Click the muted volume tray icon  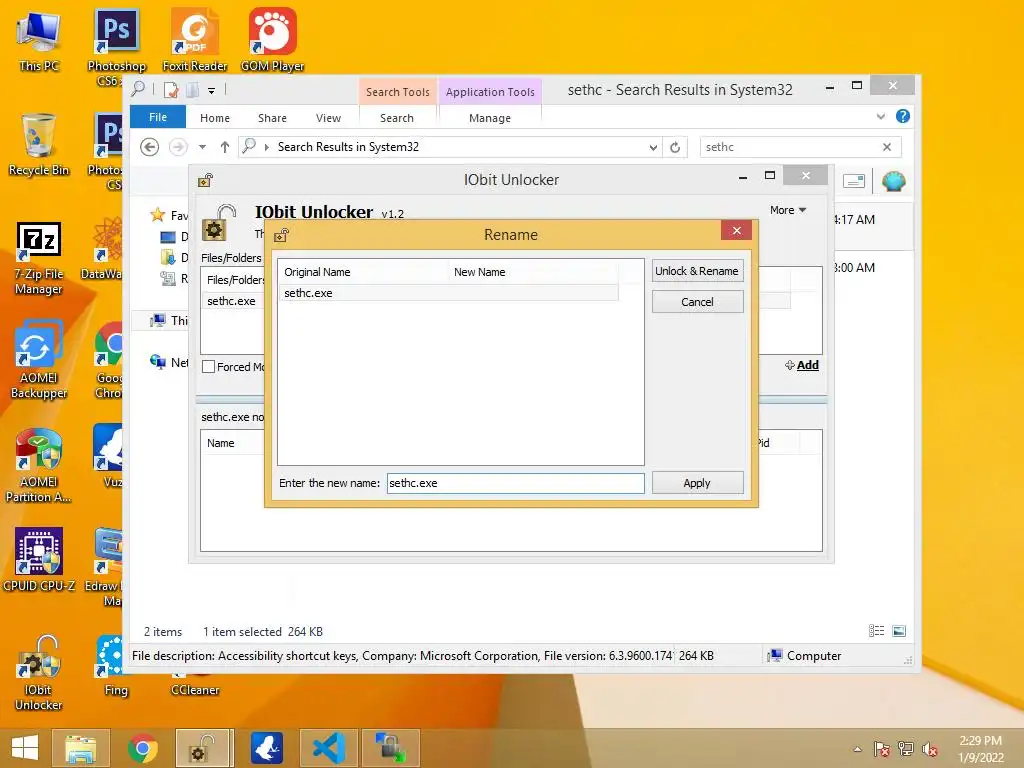930,750
